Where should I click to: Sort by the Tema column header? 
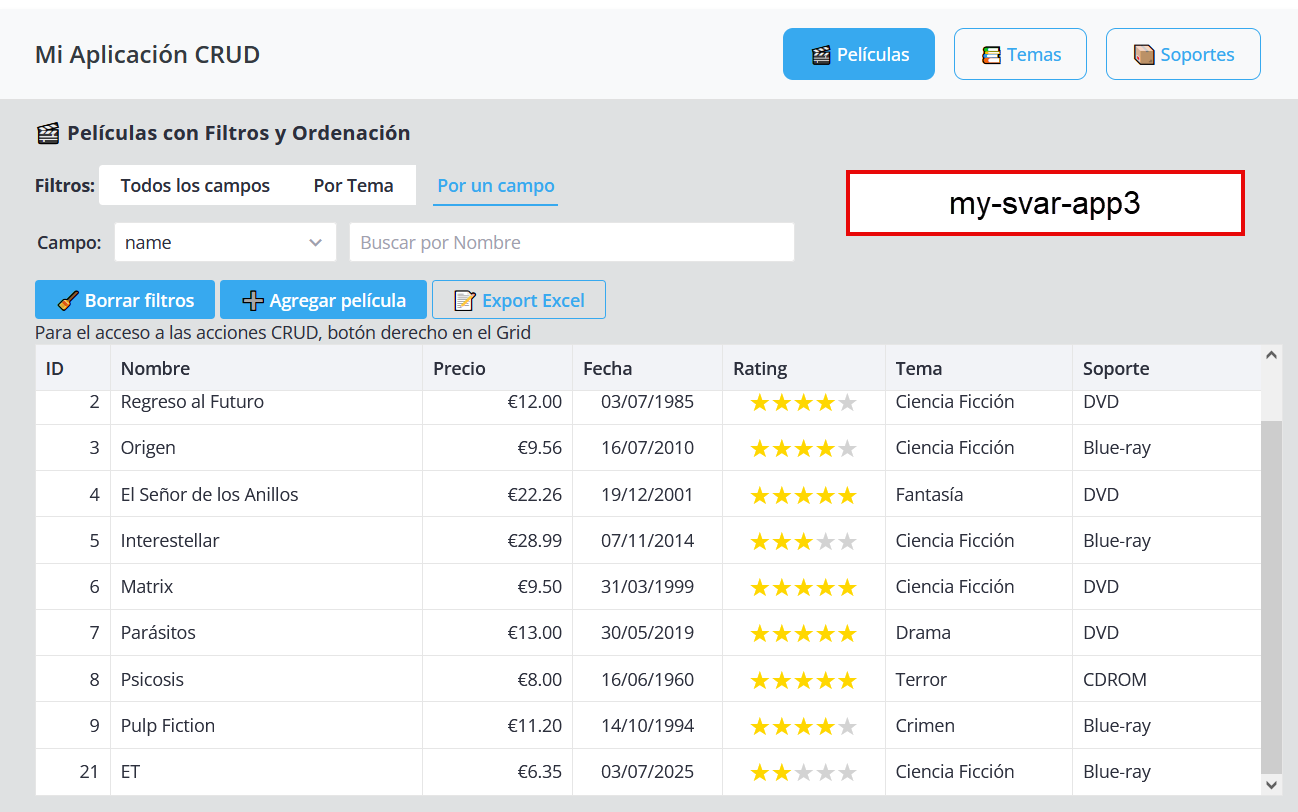(x=979, y=368)
